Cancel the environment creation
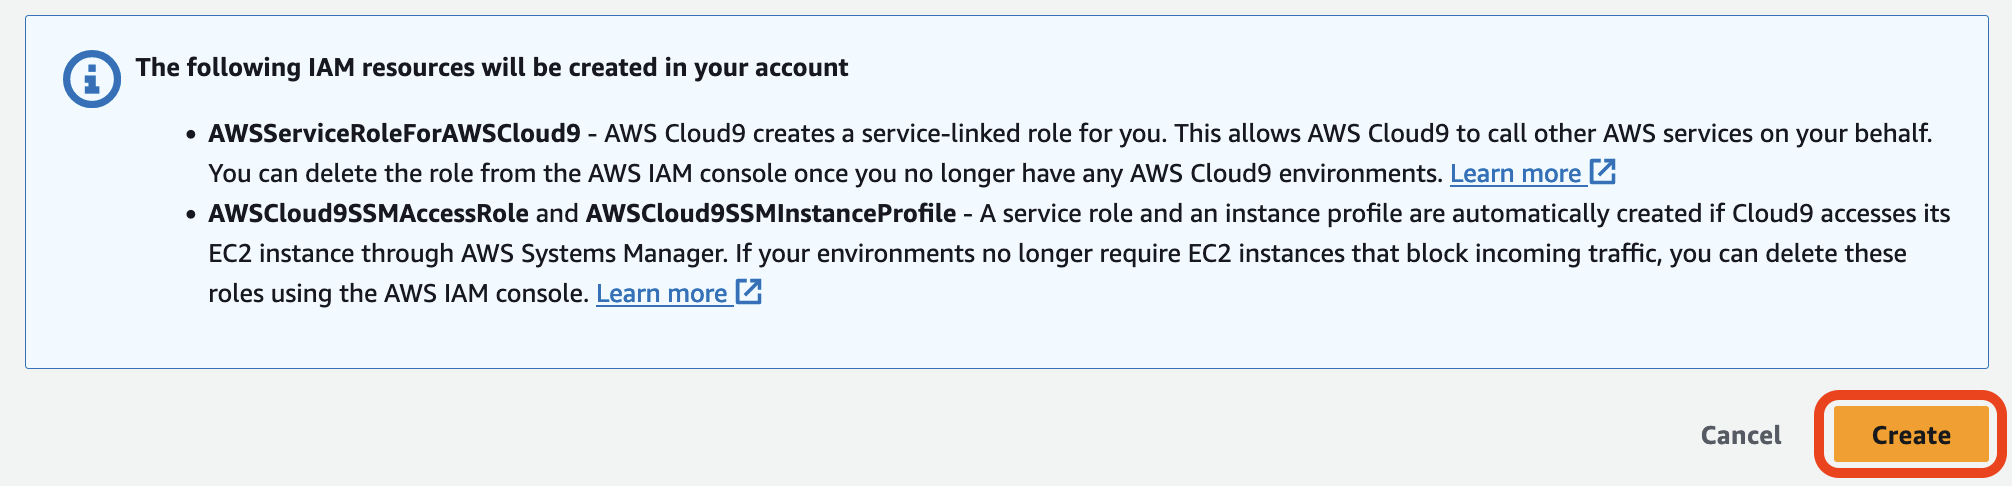This screenshot has width=2012, height=486. coord(1741,435)
